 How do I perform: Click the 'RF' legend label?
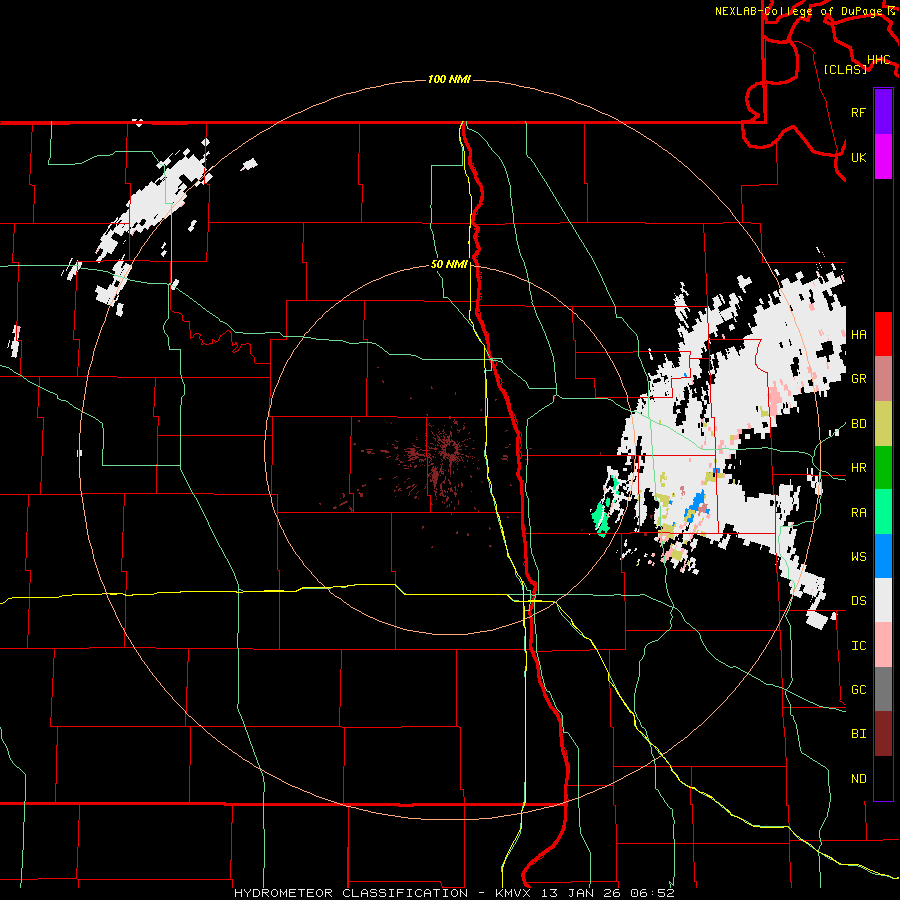pos(858,112)
